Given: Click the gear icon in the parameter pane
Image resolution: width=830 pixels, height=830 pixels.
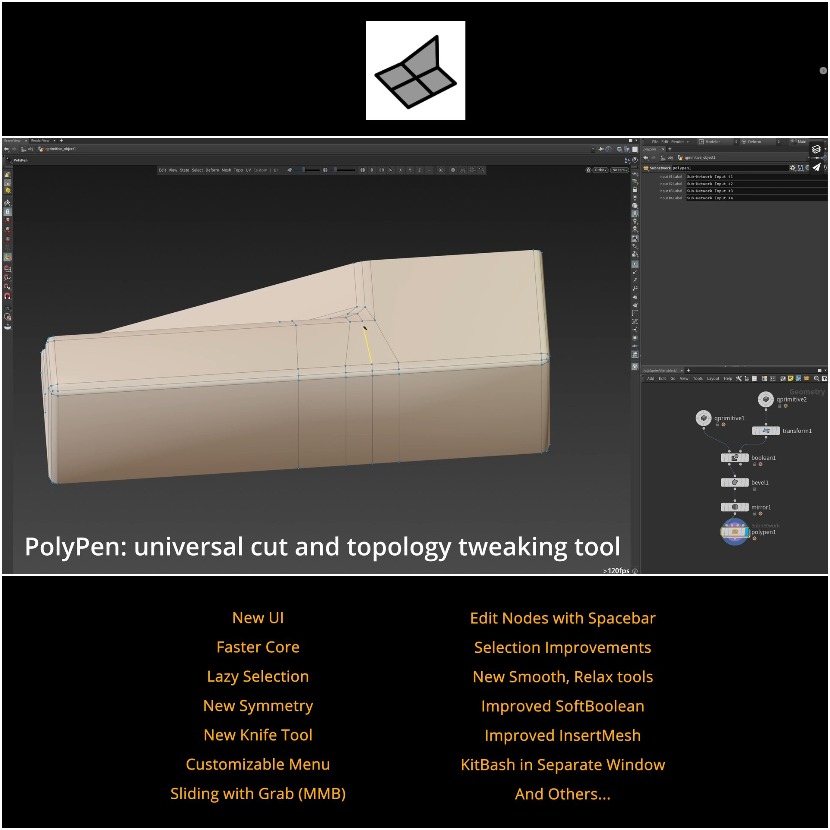Looking at the screenshot, I should coord(792,168).
